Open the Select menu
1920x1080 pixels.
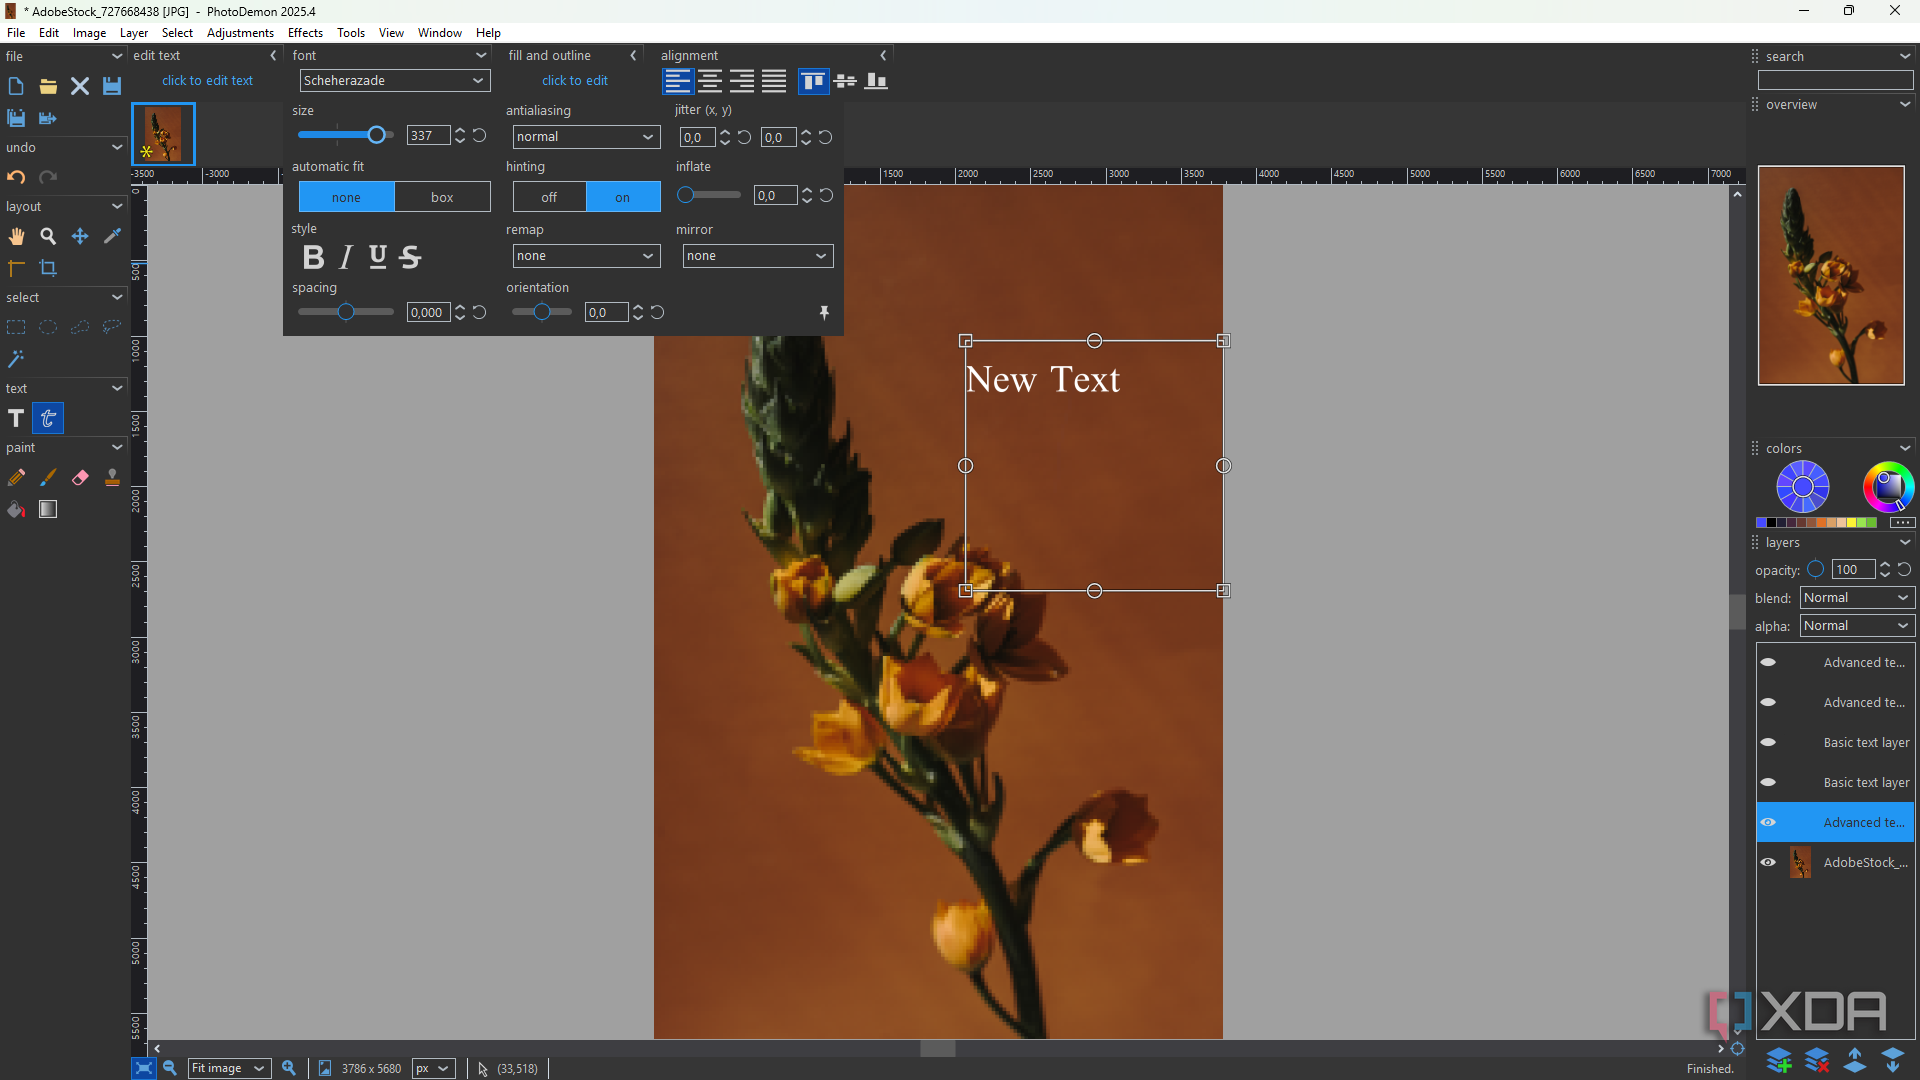tap(177, 33)
